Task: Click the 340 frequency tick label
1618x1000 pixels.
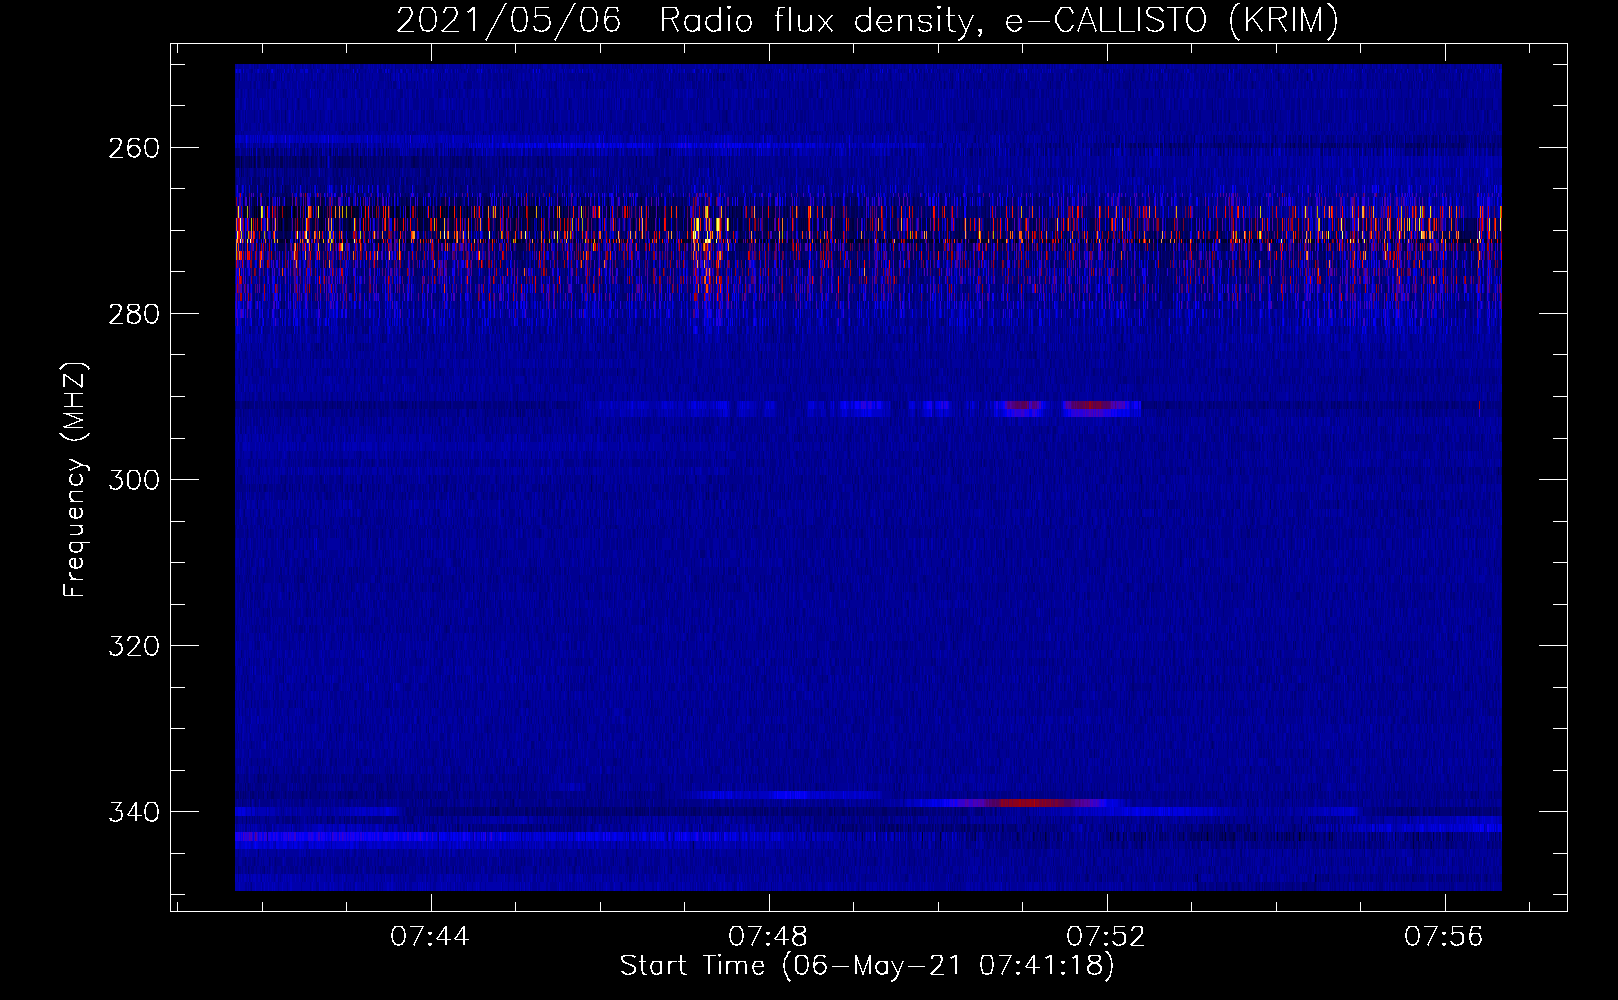Action: click(134, 812)
